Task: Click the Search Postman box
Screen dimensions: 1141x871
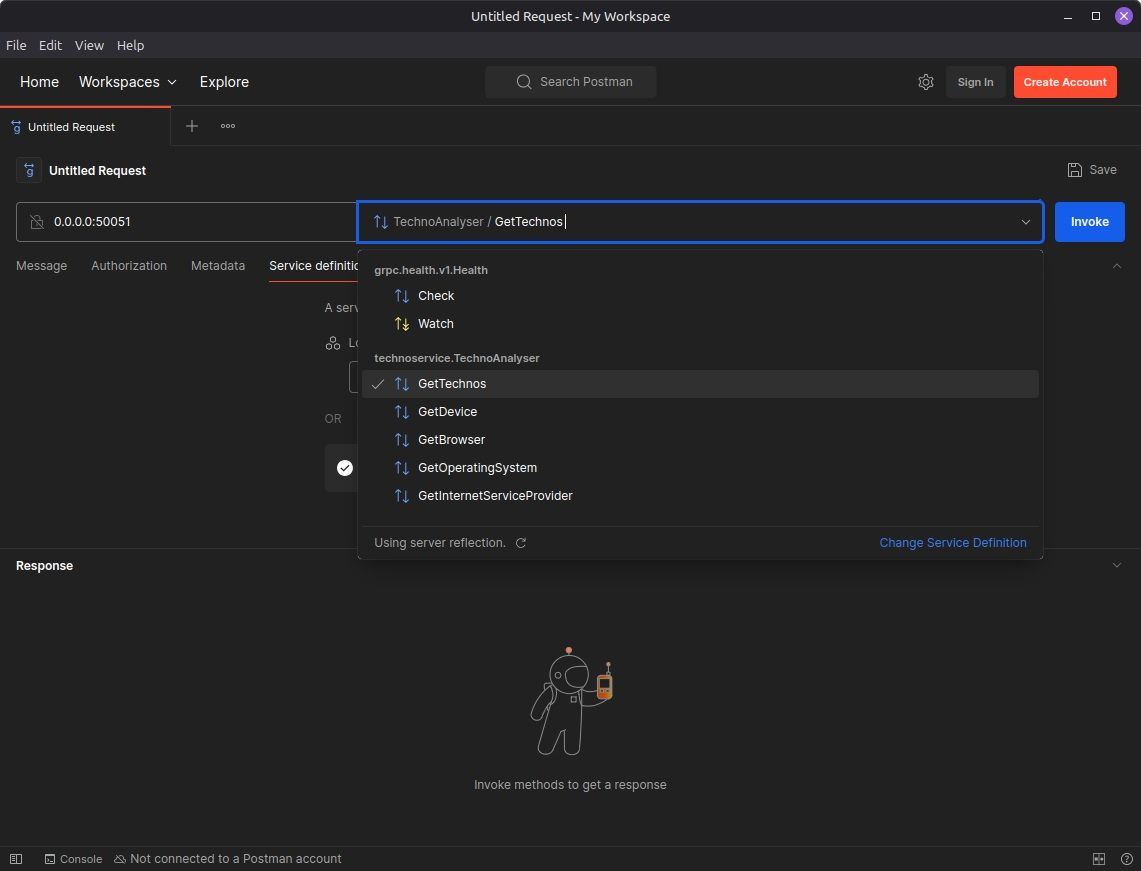Action: (571, 82)
